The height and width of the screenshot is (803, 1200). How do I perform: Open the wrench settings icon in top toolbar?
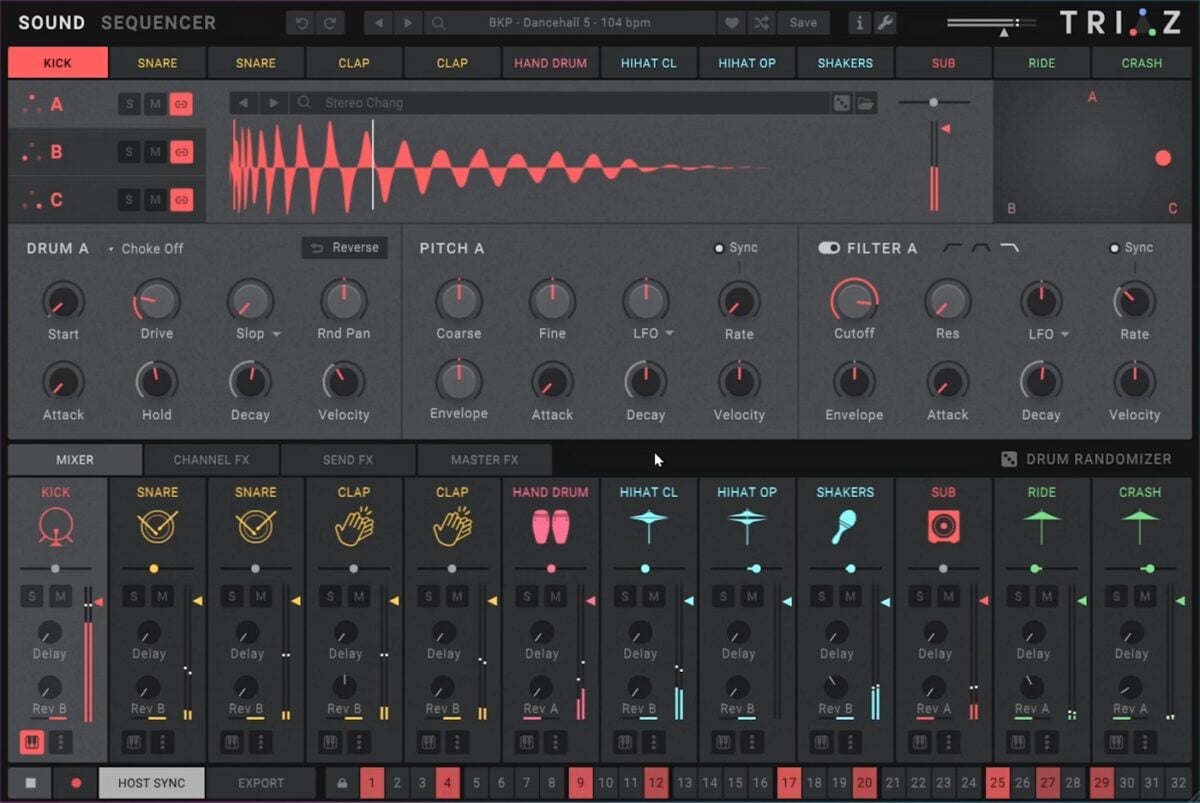884,22
